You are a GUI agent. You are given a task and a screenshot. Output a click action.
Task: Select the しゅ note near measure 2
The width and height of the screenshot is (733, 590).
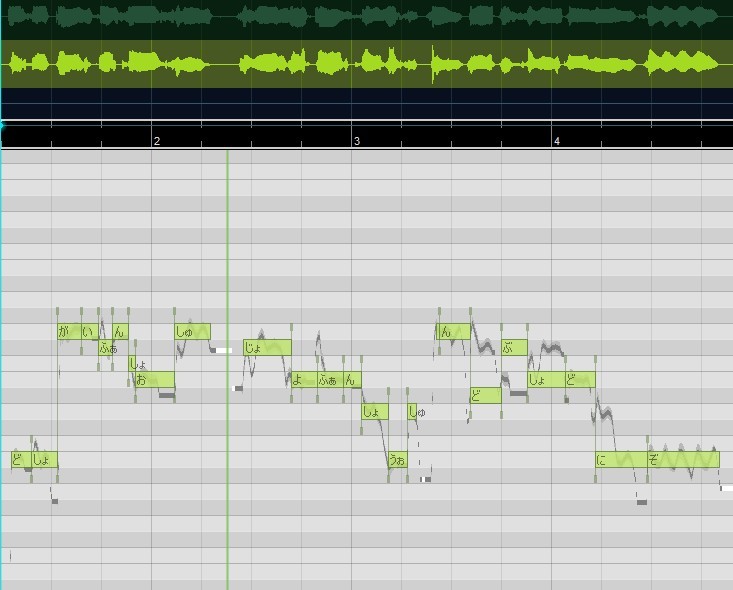[193, 331]
